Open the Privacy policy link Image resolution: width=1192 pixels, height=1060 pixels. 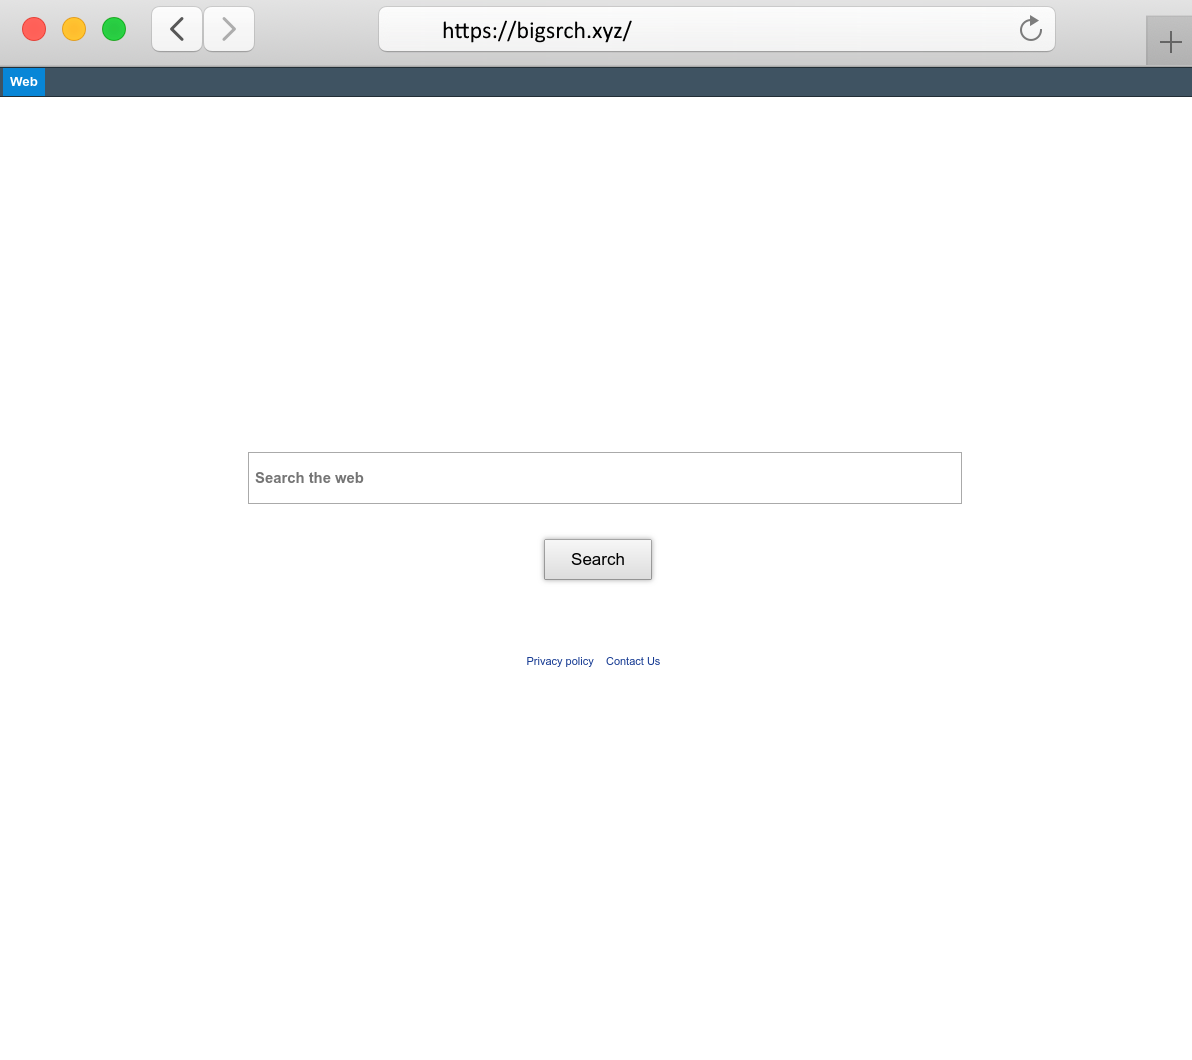560,662
